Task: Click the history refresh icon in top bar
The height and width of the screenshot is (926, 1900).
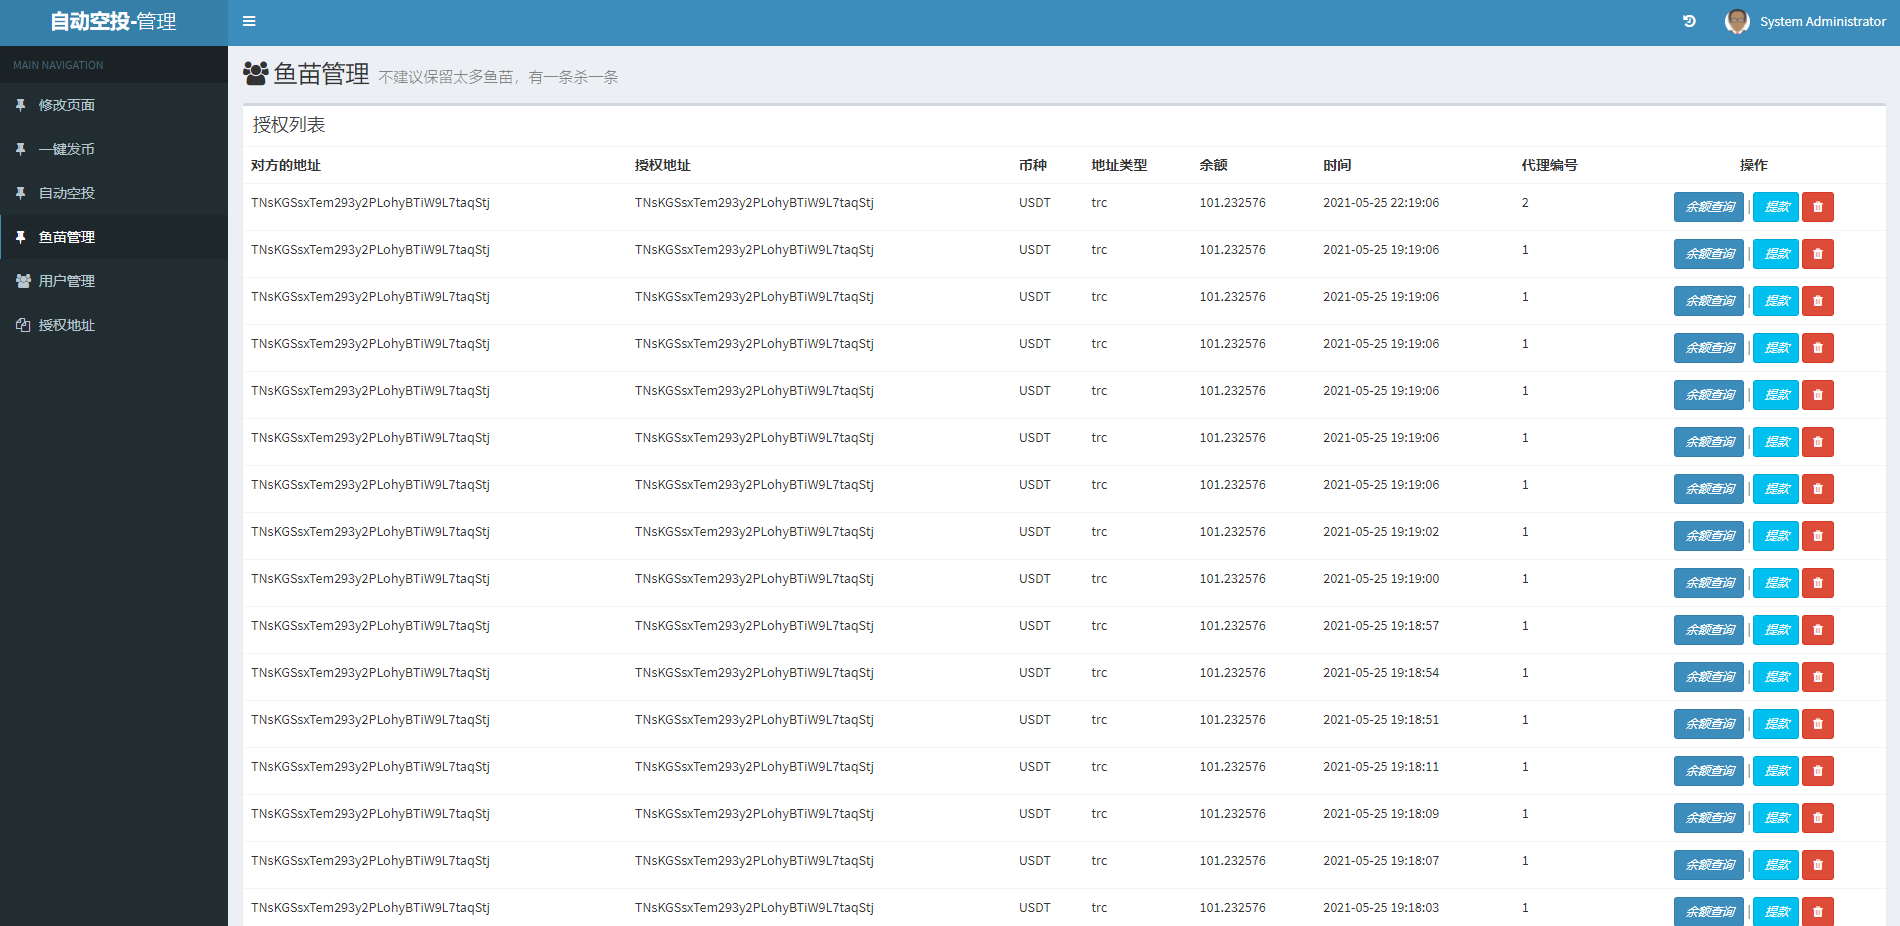Action: (1689, 21)
